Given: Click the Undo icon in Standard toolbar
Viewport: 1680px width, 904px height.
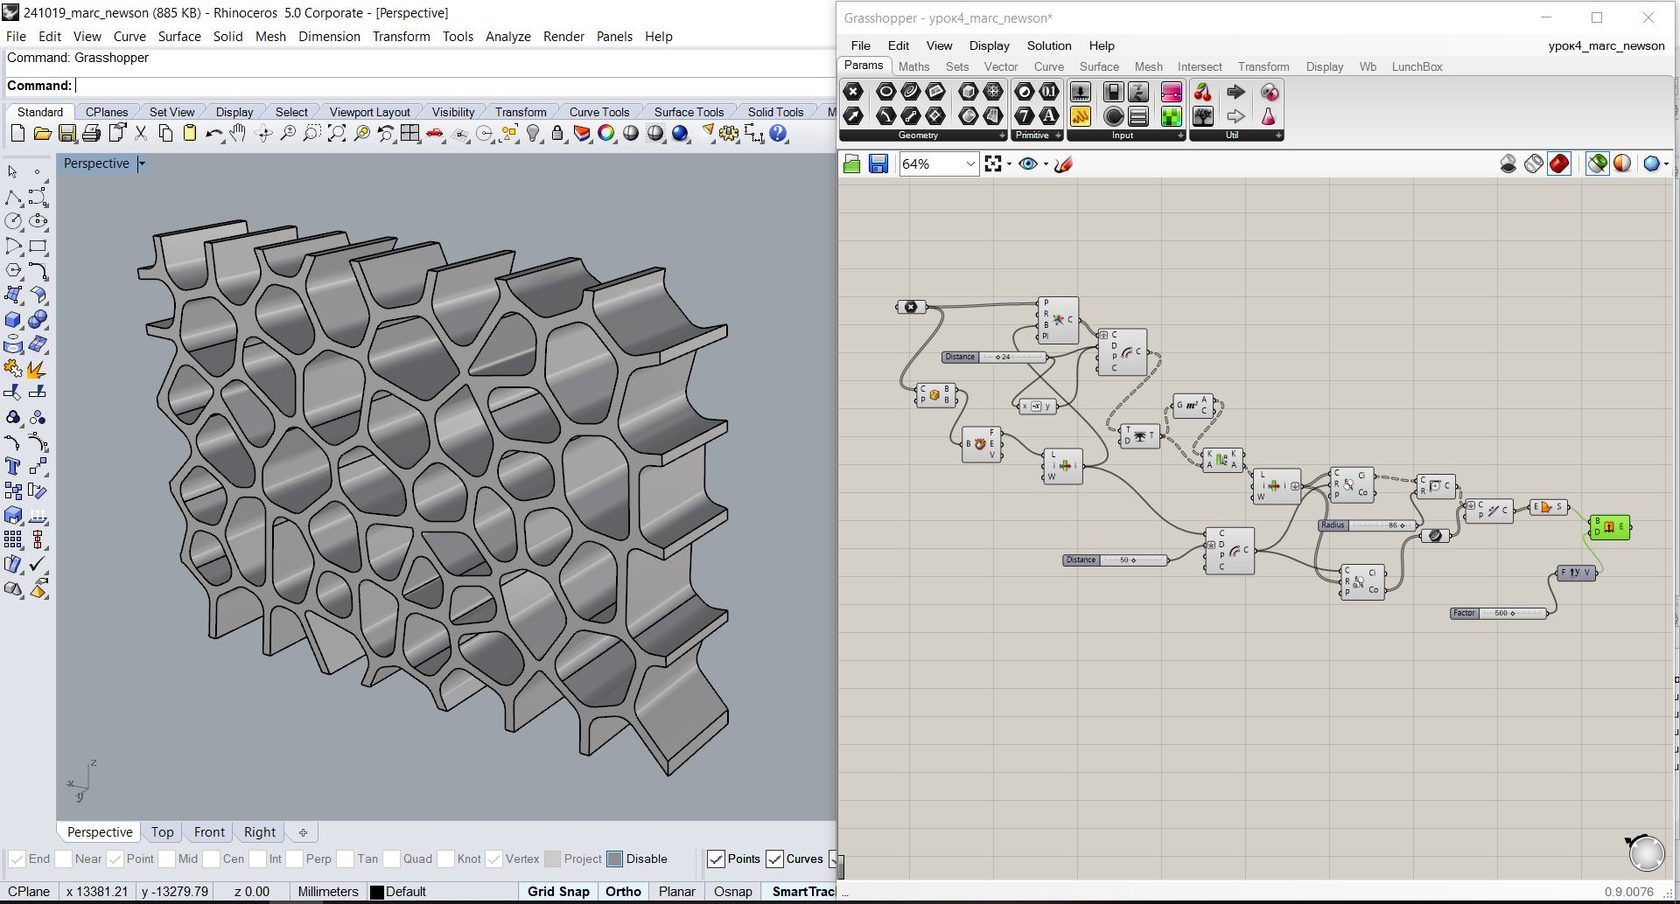Looking at the screenshot, I should coord(214,134).
